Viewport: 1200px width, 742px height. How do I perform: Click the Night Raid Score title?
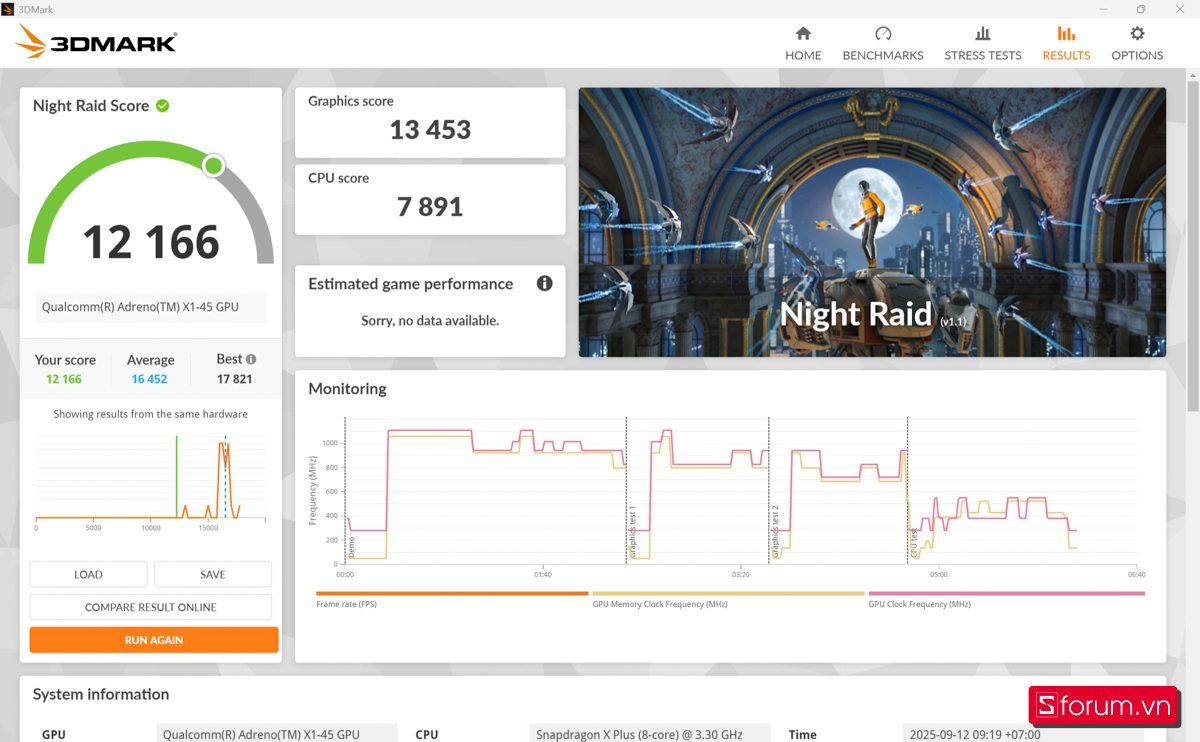tap(91, 106)
